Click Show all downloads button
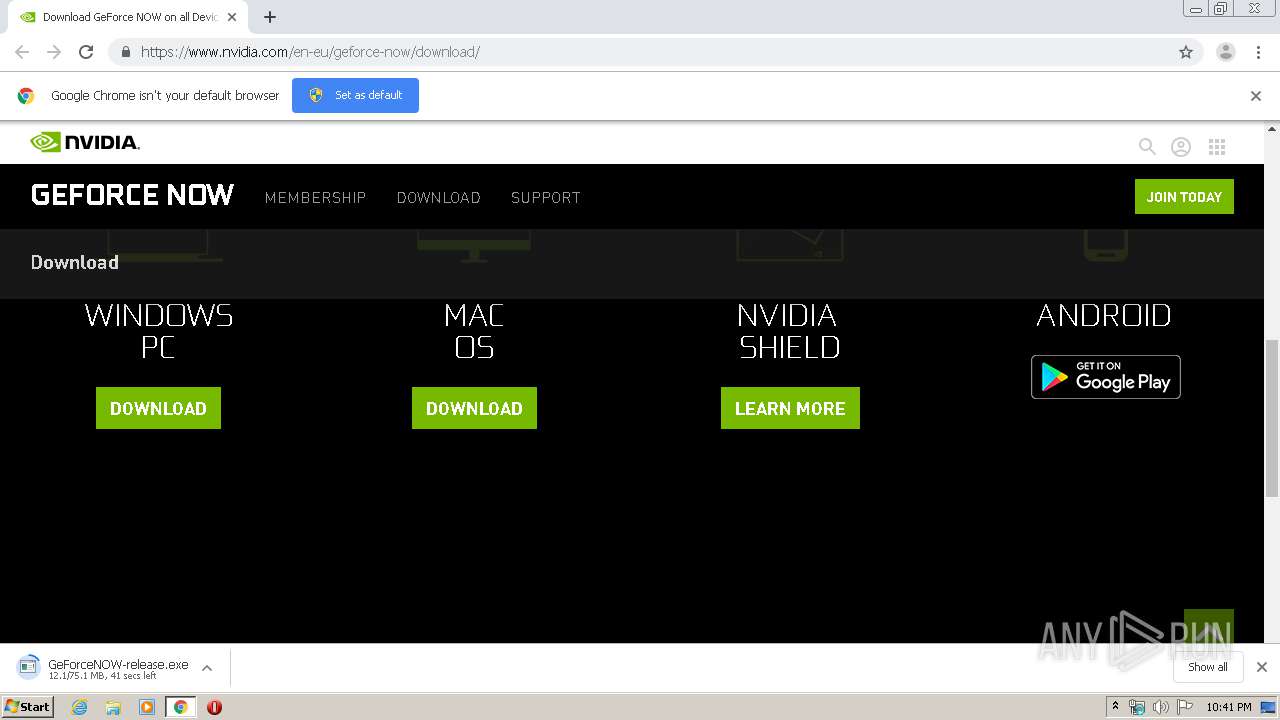Screen dimensions: 1280x720 [x=1208, y=667]
